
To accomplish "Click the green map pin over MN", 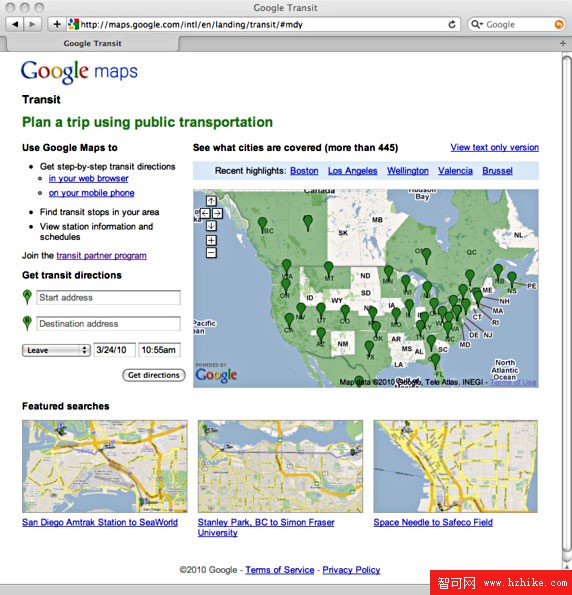I will coord(388,272).
